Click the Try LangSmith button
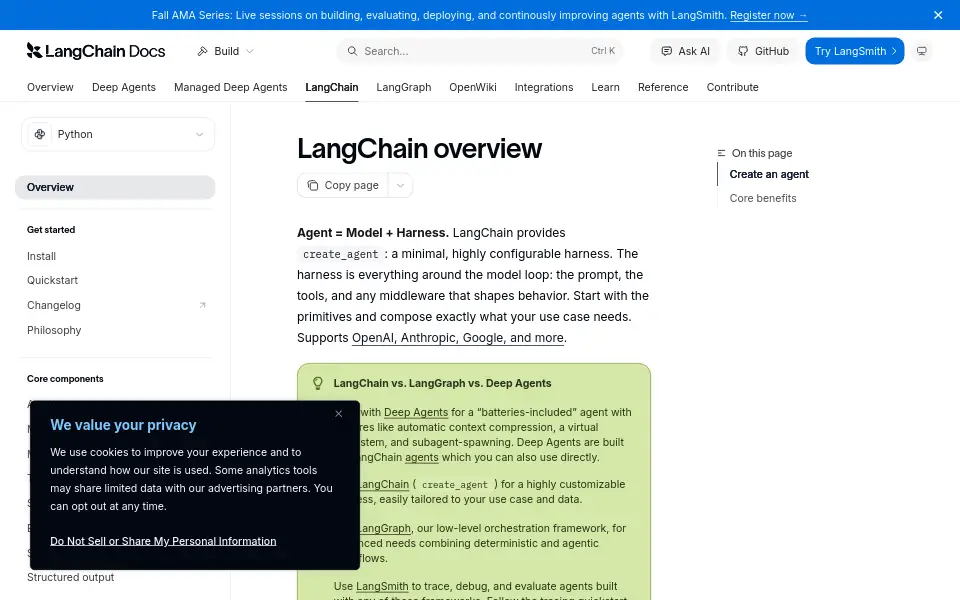 coord(854,51)
